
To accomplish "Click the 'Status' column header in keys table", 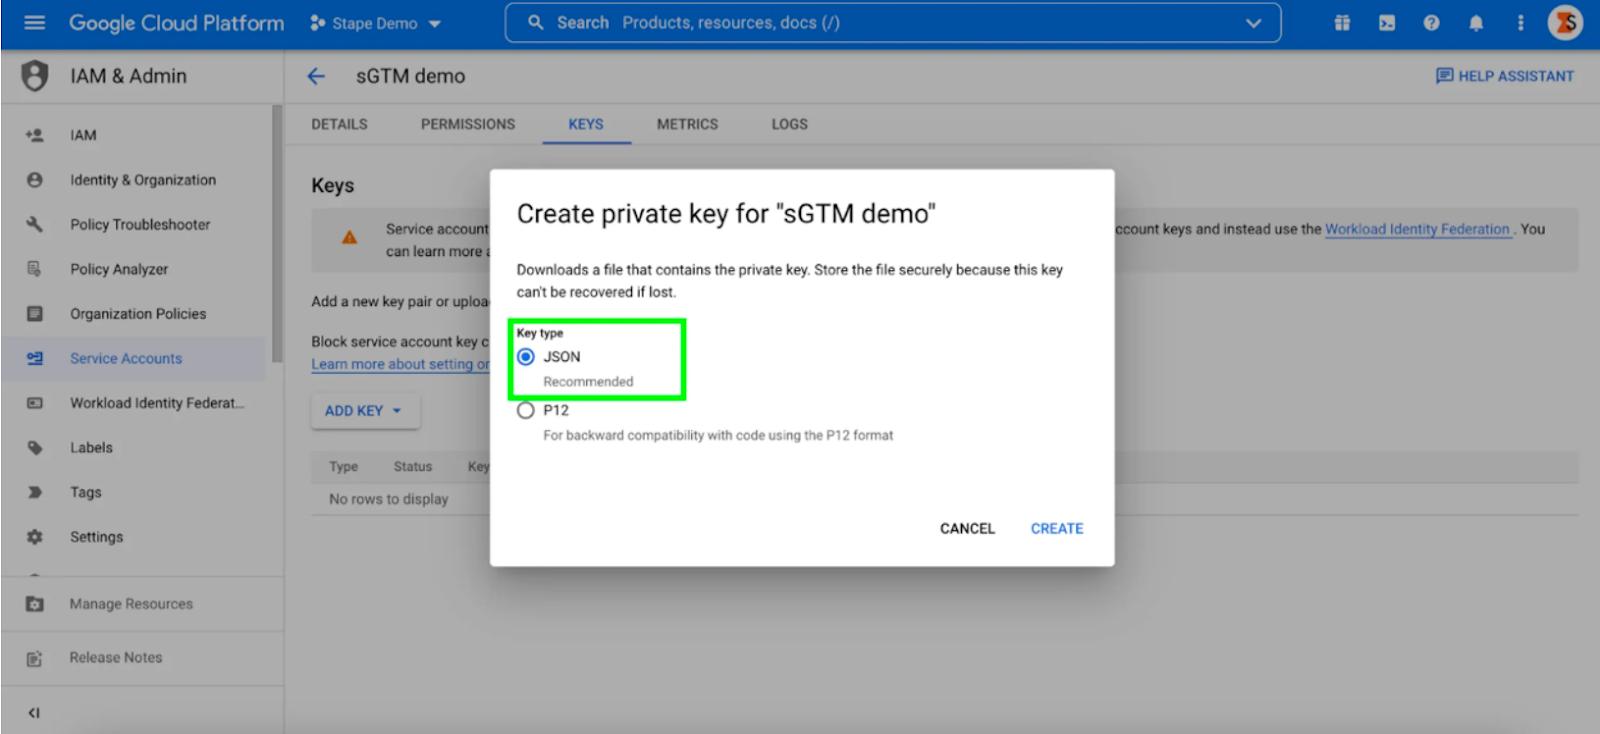I will click(x=413, y=467).
